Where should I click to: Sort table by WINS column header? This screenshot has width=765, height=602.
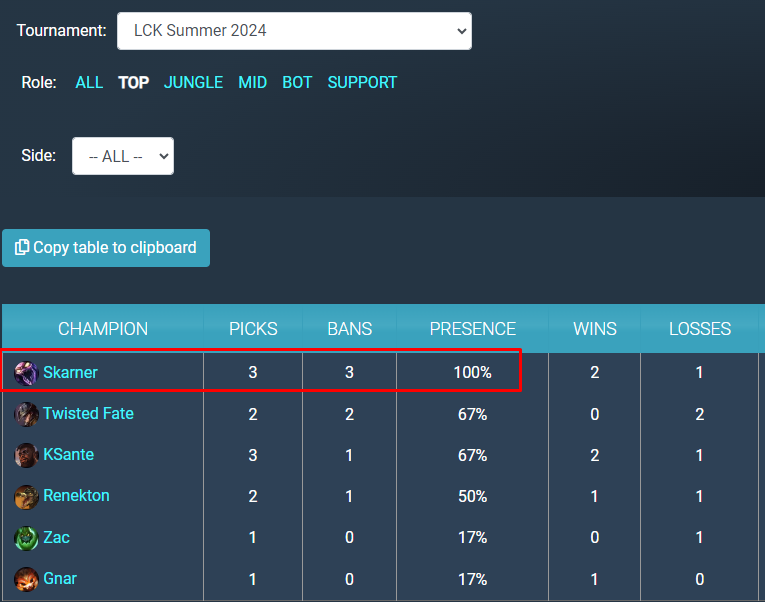[x=594, y=329]
